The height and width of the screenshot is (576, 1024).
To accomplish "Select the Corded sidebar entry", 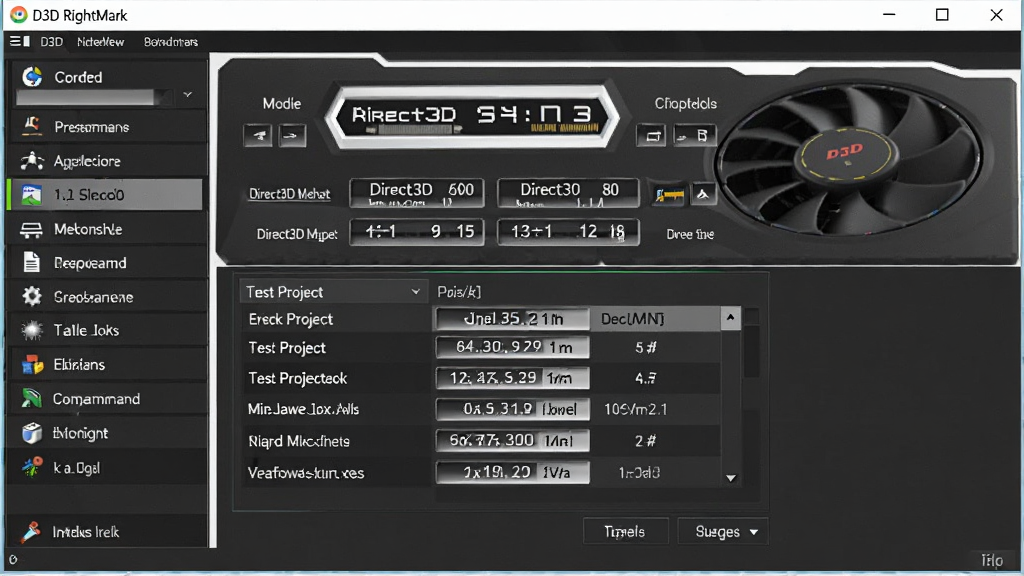I will click(x=107, y=77).
